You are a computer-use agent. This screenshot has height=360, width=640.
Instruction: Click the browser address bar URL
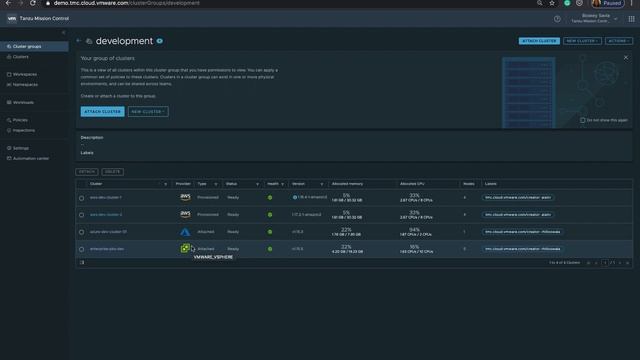coord(127,3)
